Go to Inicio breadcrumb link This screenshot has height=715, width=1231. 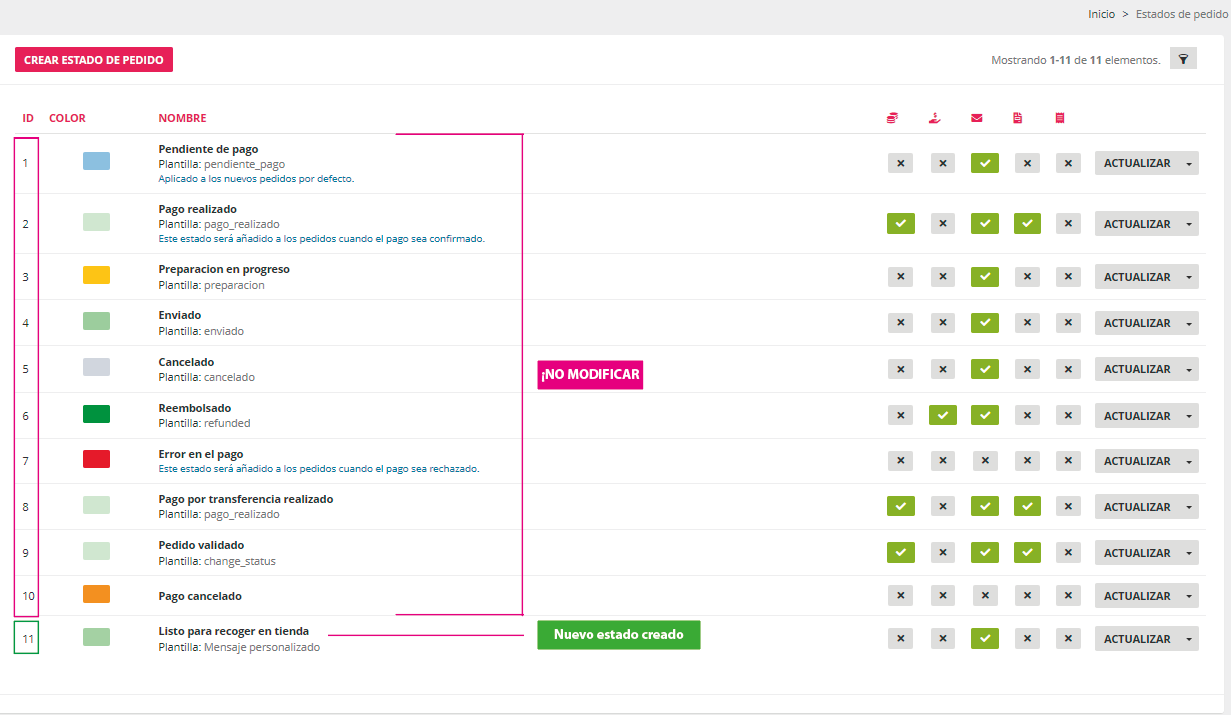pyautogui.click(x=1101, y=14)
